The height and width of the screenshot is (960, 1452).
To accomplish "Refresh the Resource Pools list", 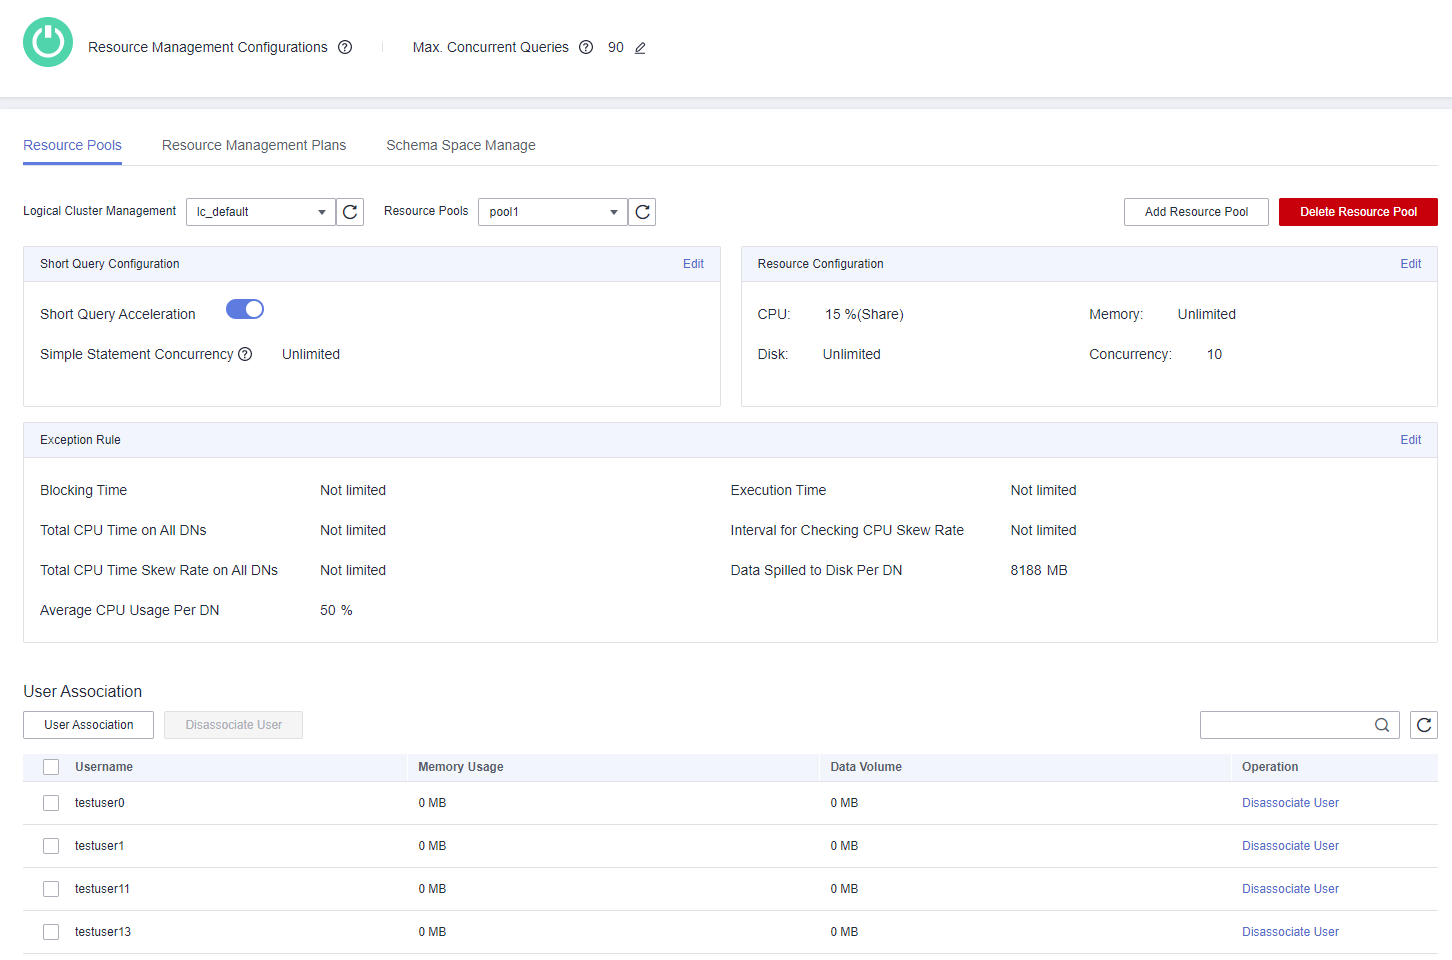I will (642, 212).
